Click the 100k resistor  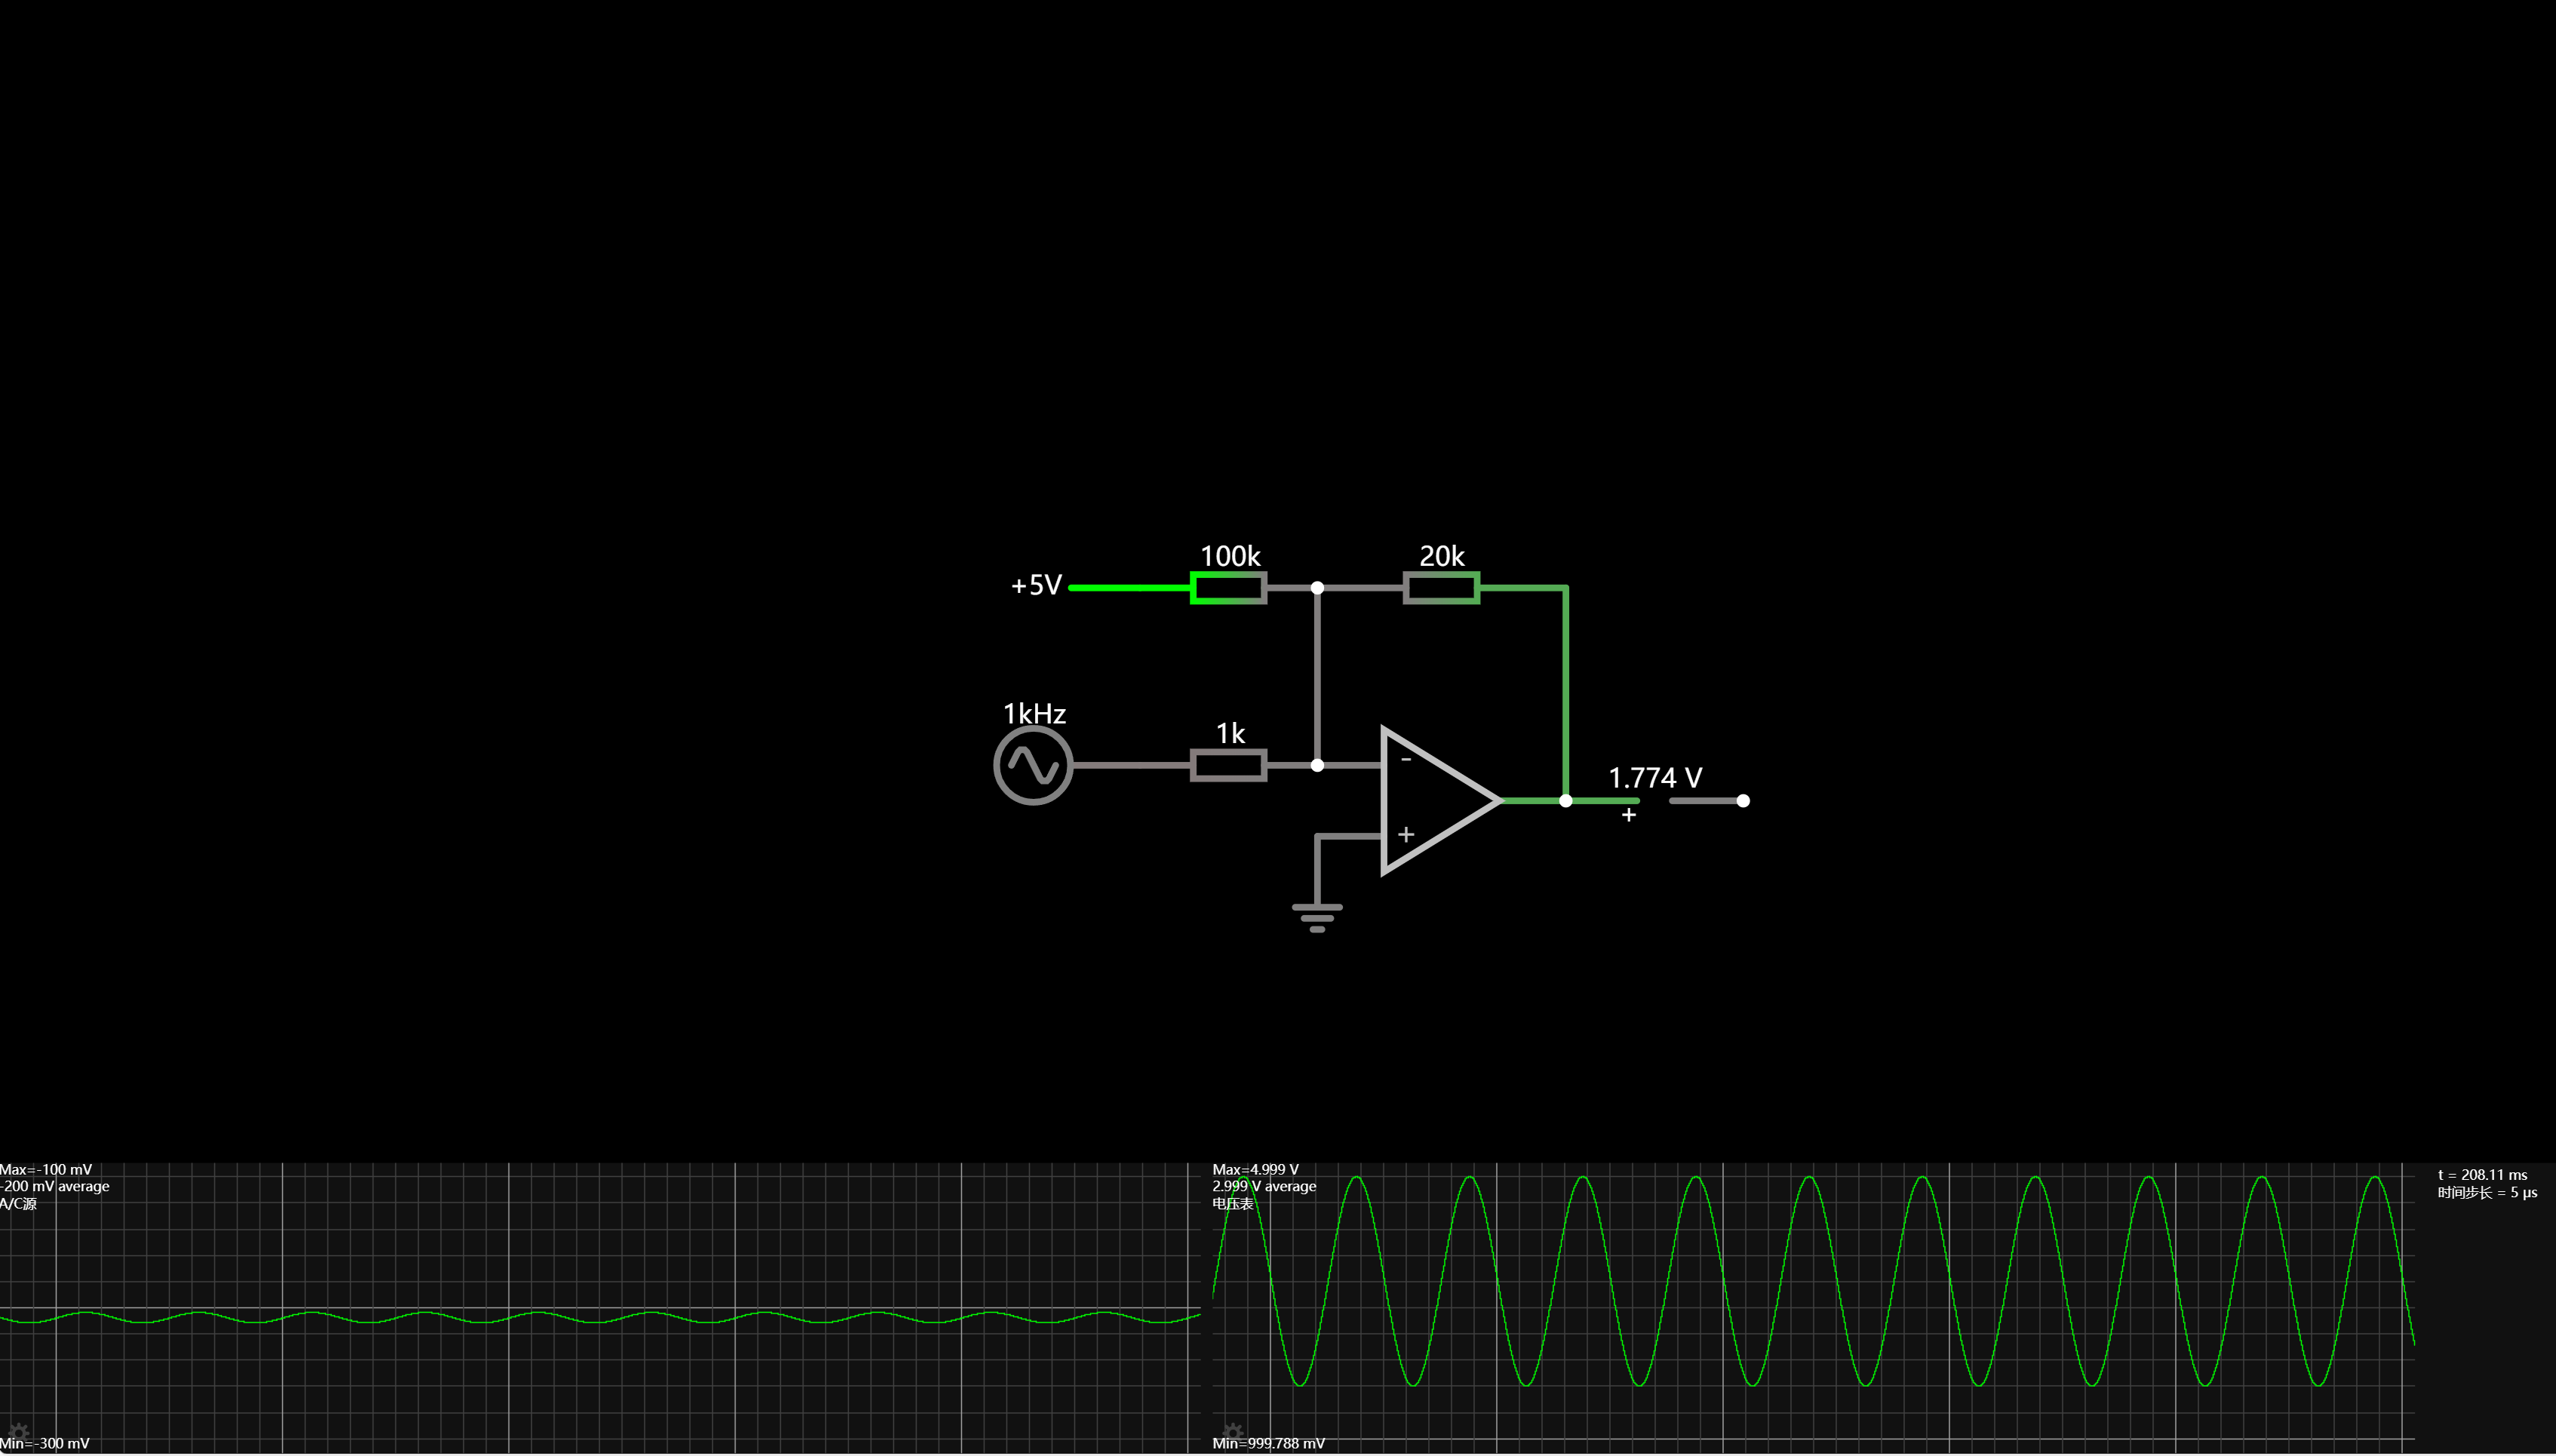point(1228,588)
